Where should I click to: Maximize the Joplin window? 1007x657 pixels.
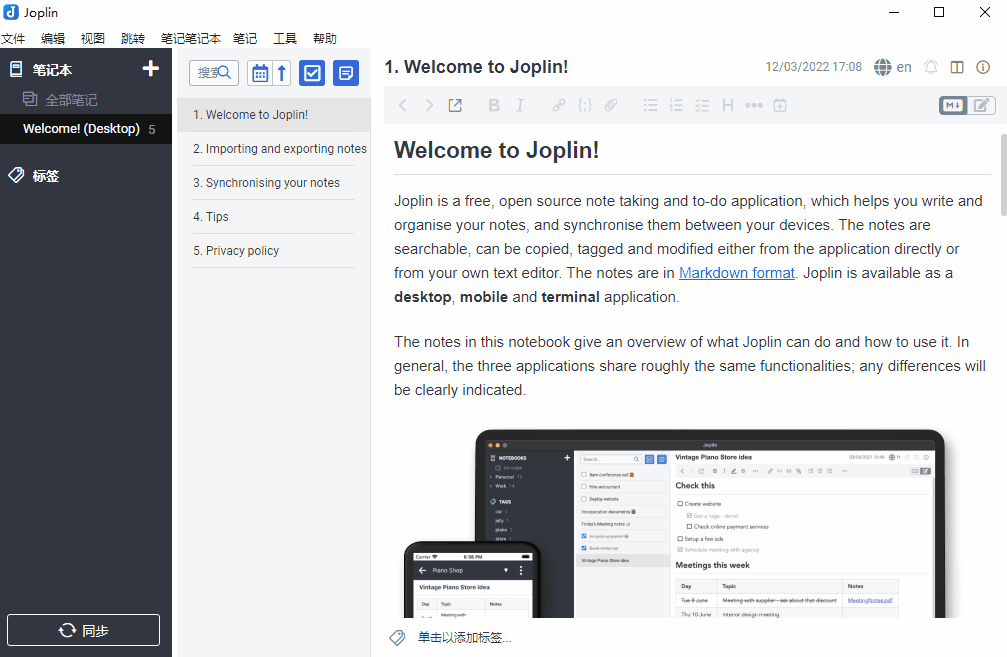tap(939, 12)
